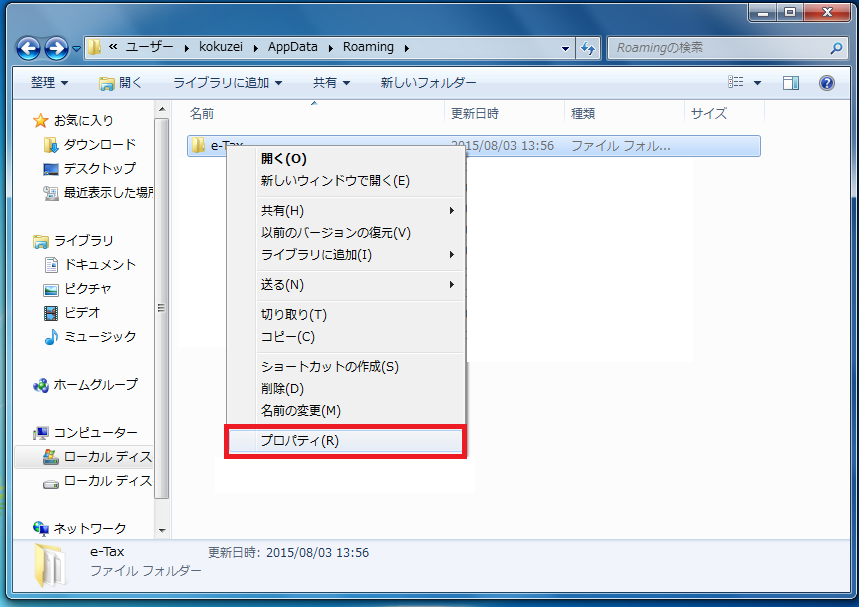
Task: Choose 開く(O) from context menu
Action: tap(346, 159)
